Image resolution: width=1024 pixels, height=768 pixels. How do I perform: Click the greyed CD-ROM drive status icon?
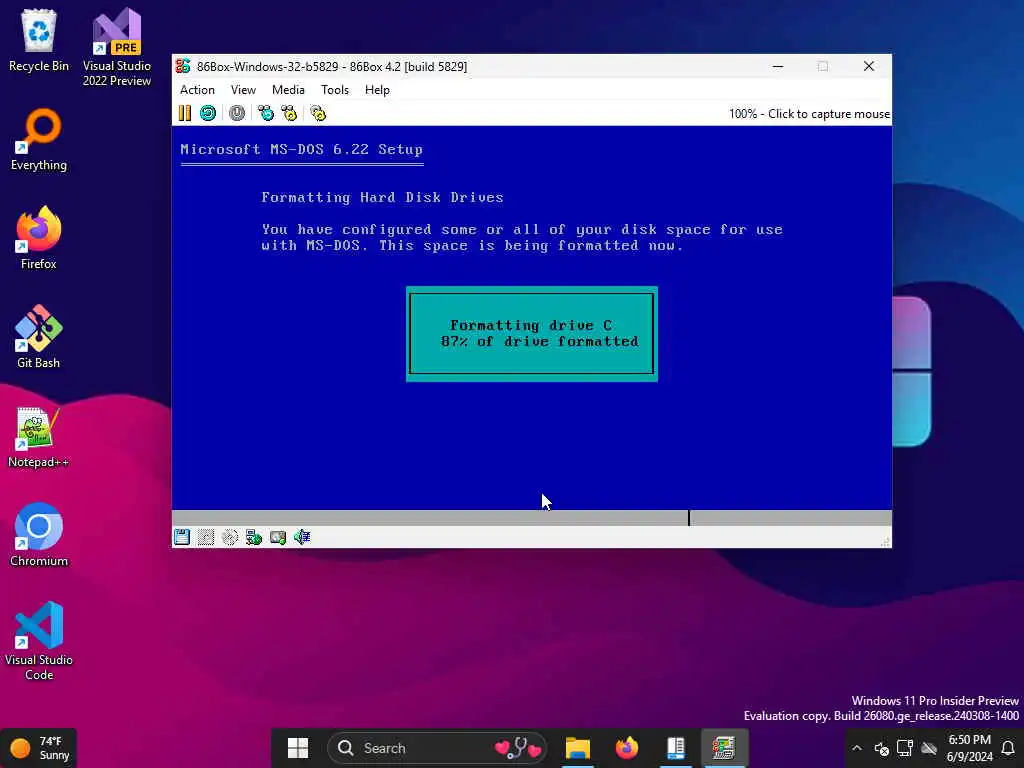tap(230, 537)
